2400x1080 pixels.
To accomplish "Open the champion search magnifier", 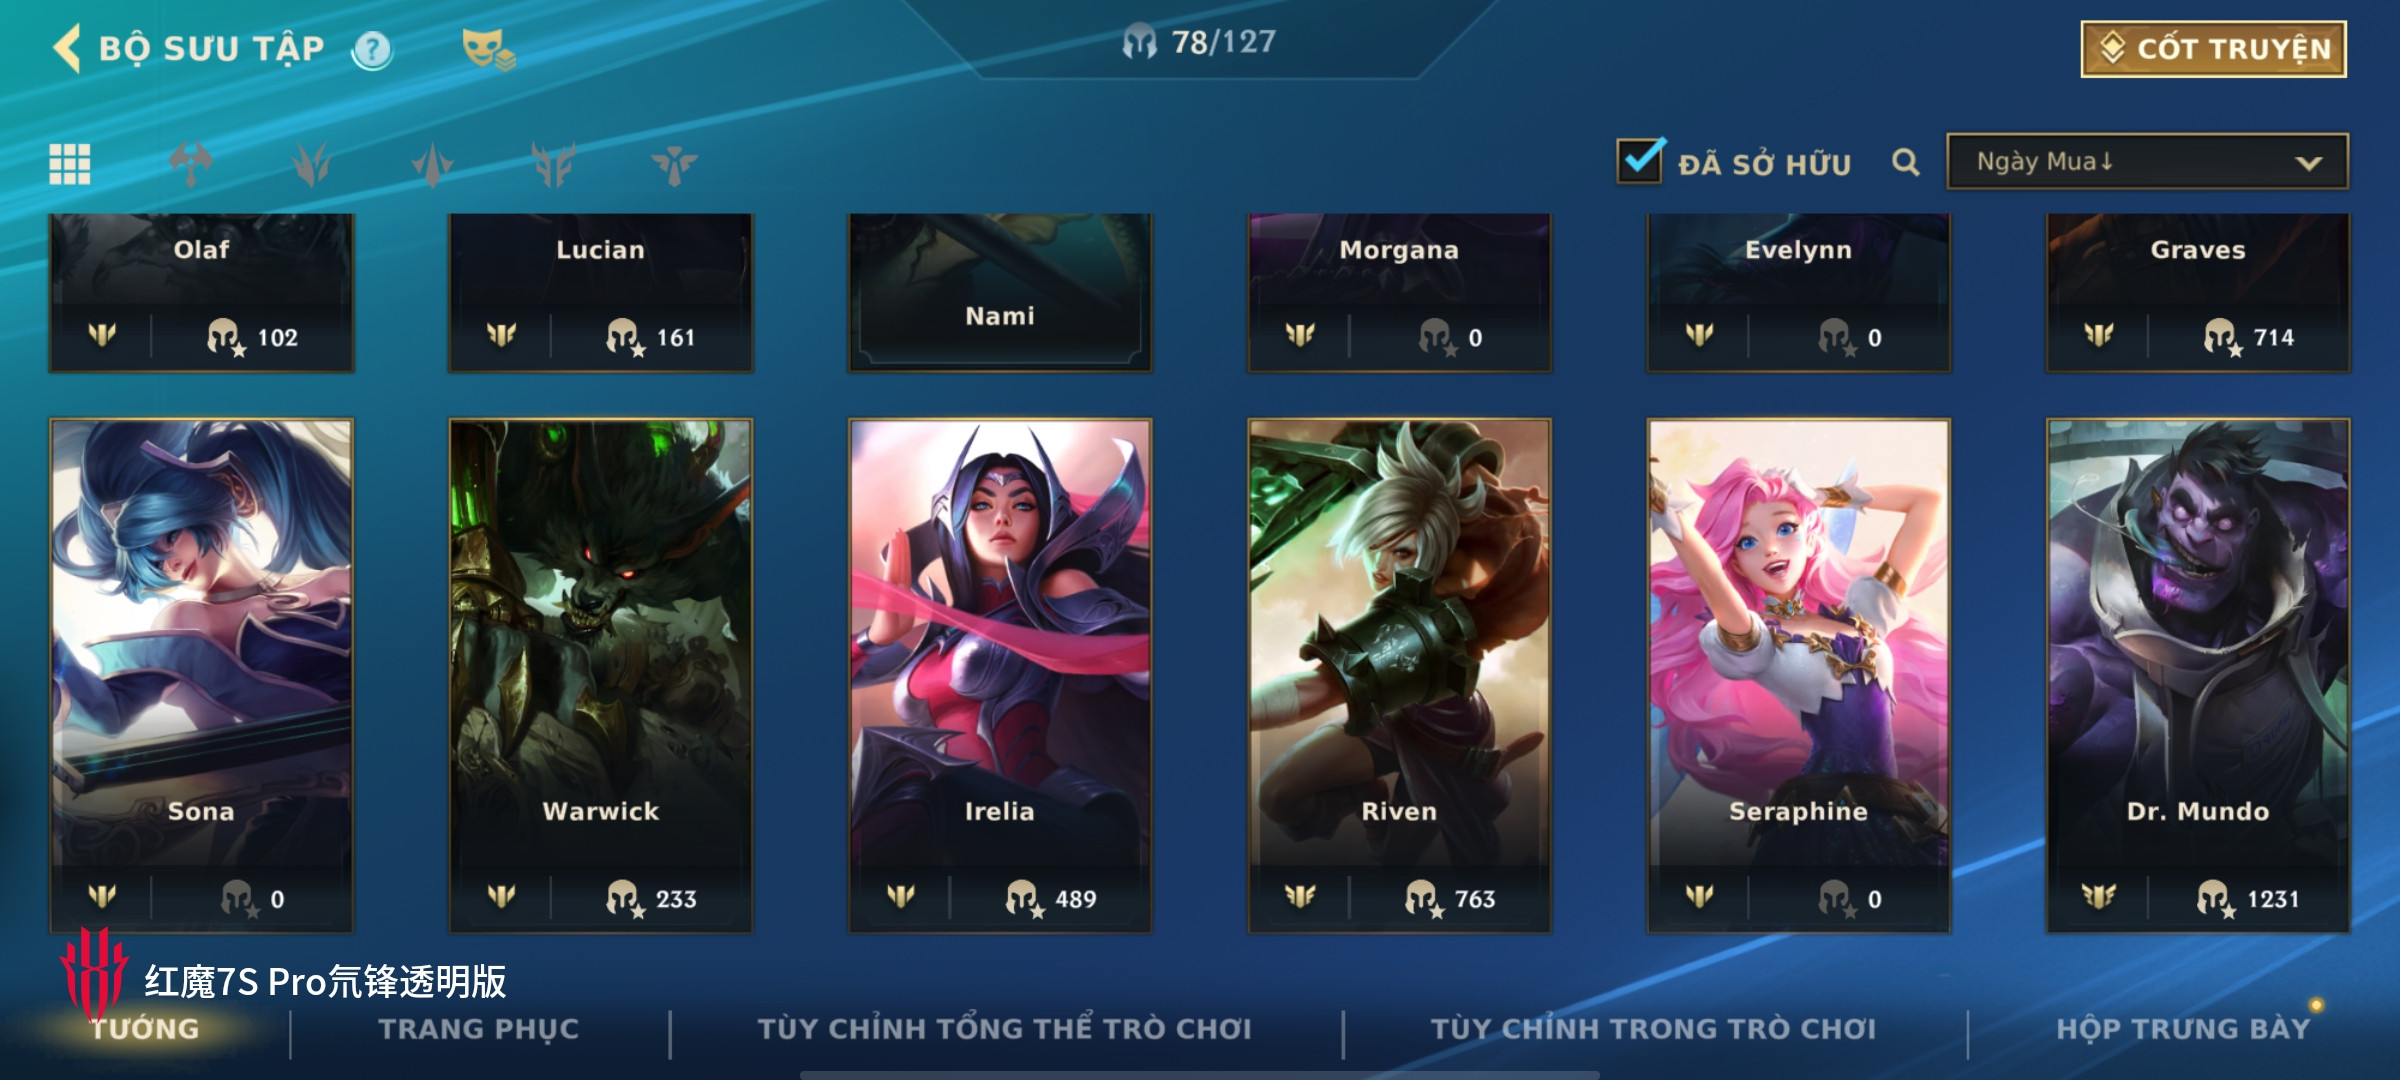I will pyautogui.click(x=1906, y=162).
